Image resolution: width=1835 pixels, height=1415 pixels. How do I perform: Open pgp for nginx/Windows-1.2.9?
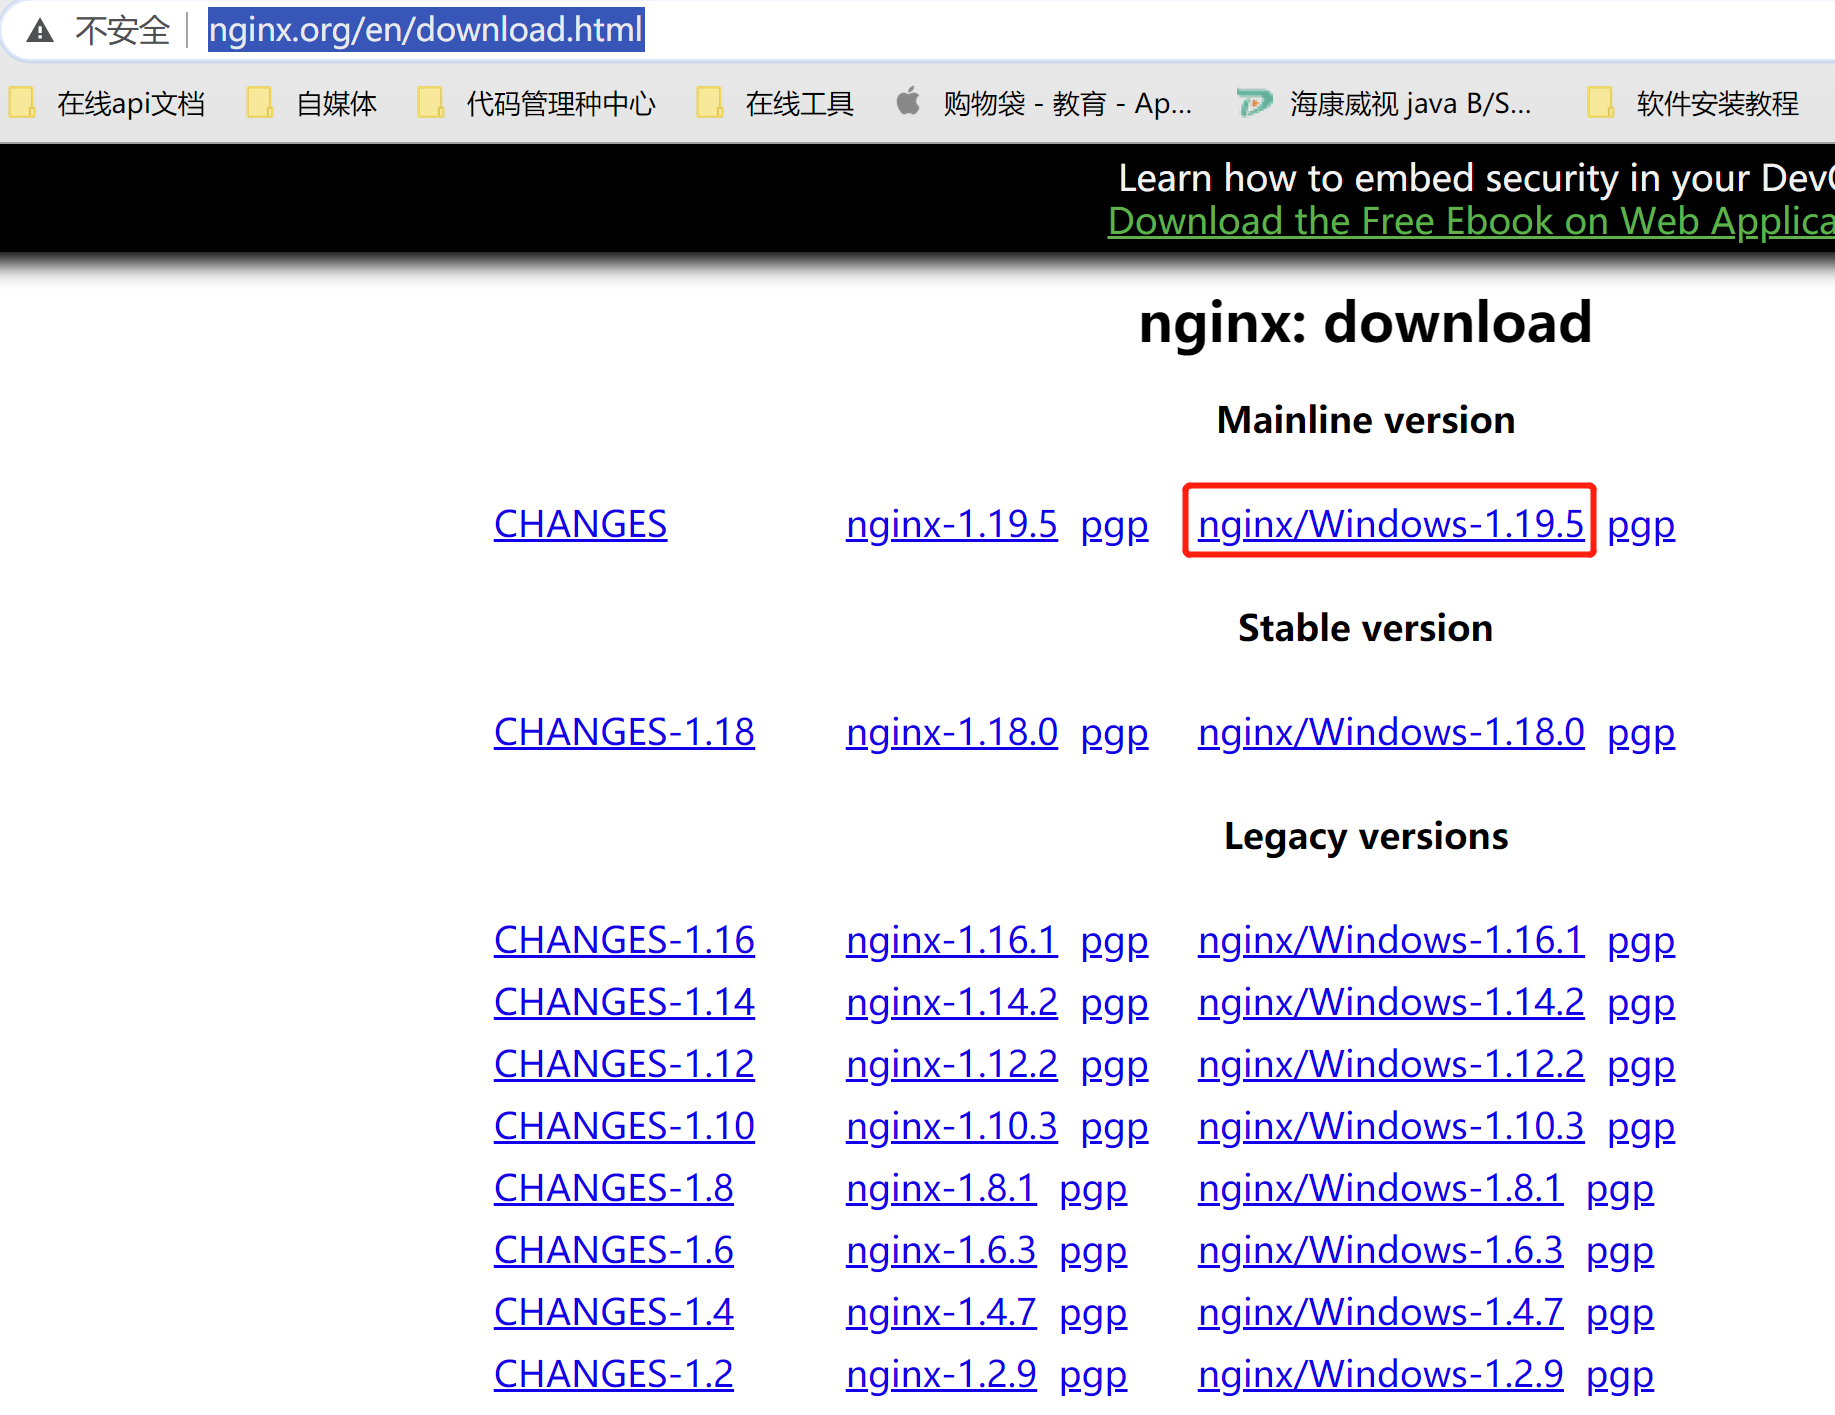pos(1620,1377)
